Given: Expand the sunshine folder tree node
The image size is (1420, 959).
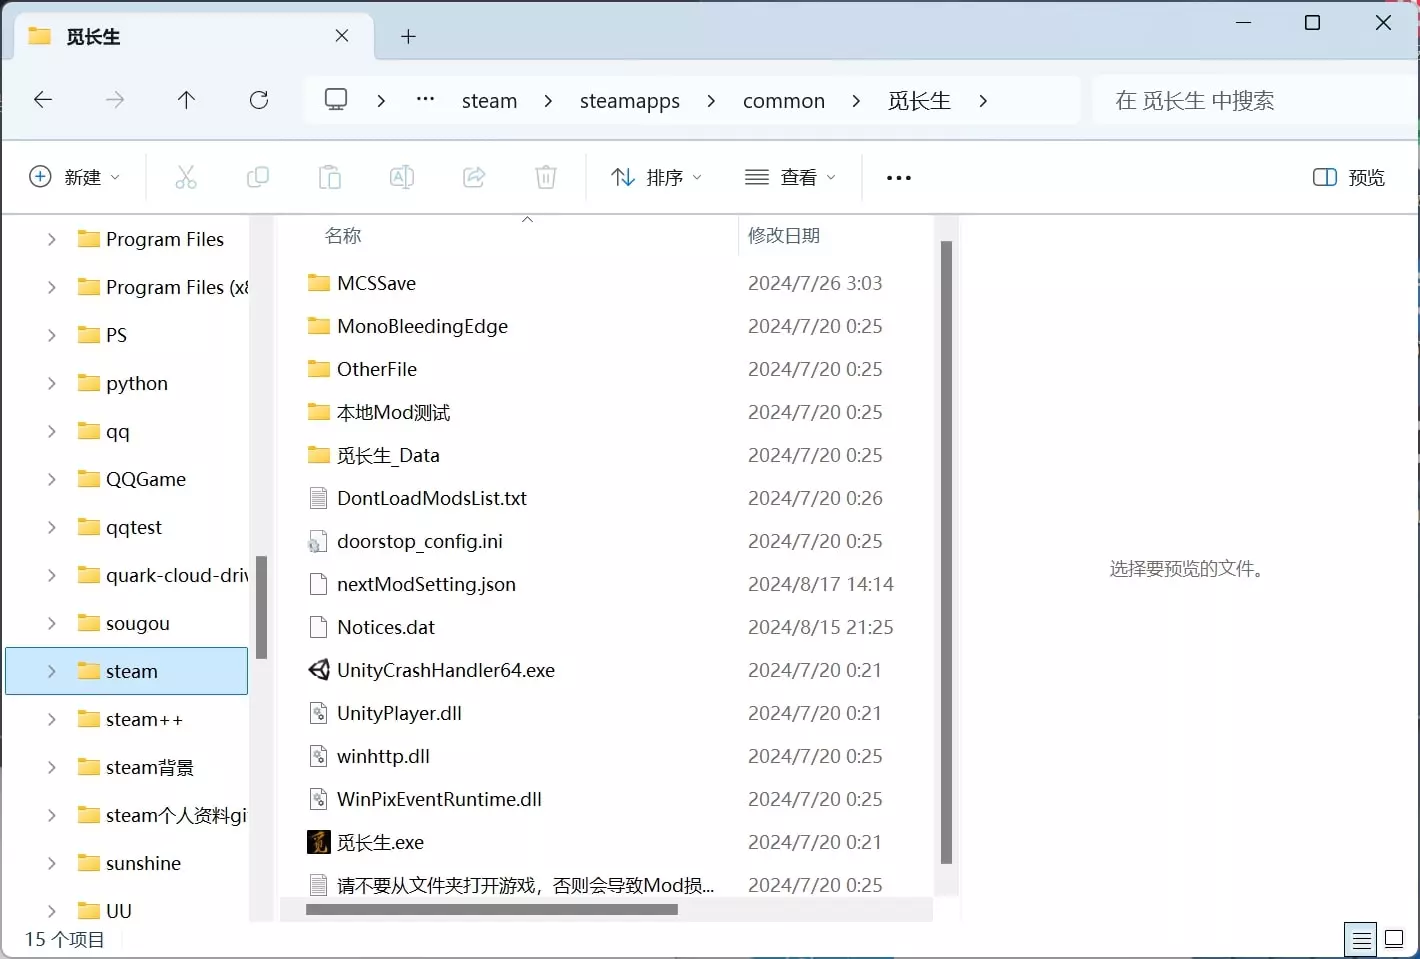Looking at the screenshot, I should pyautogui.click(x=51, y=863).
